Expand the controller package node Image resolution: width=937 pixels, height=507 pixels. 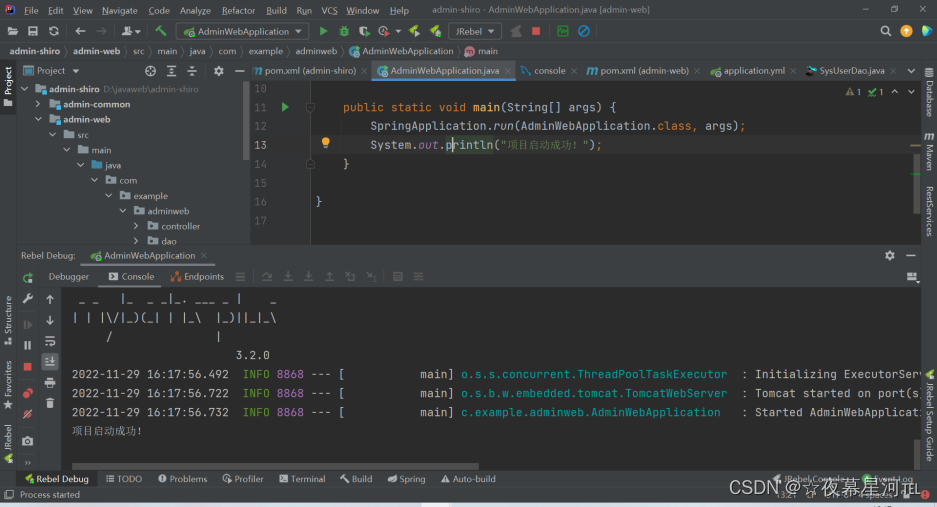click(x=137, y=226)
